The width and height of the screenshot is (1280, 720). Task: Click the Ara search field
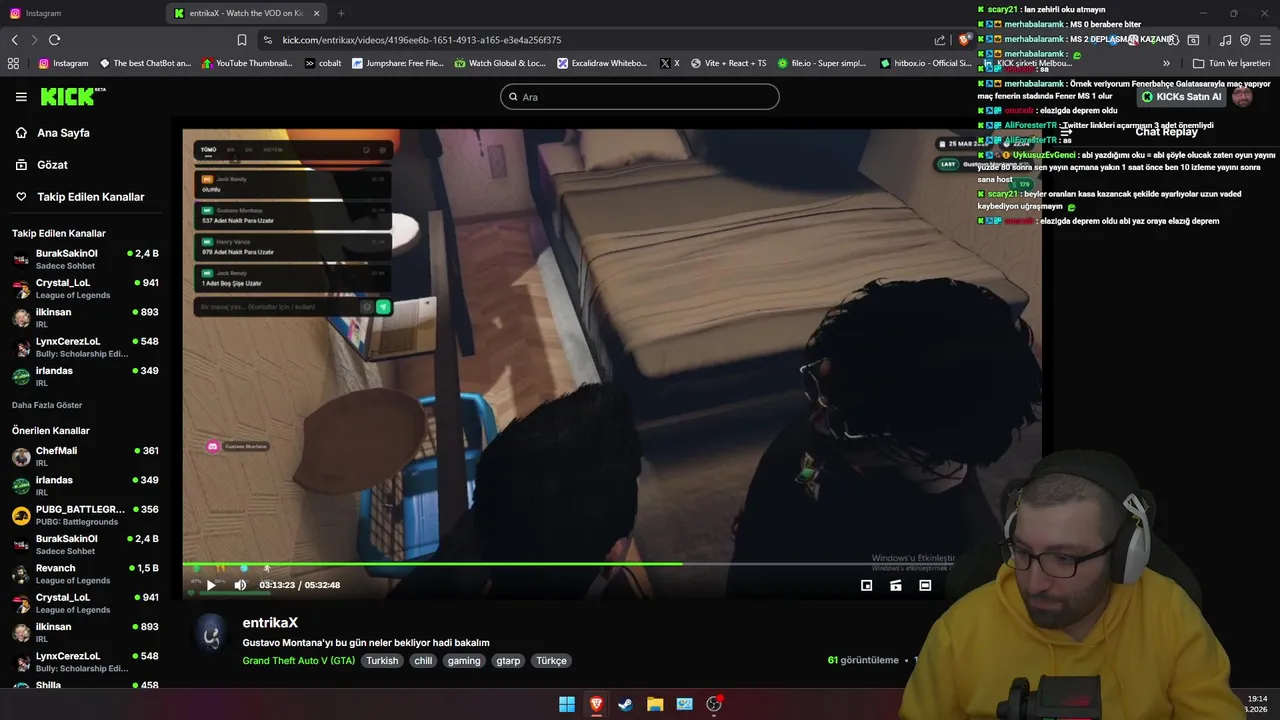point(640,97)
